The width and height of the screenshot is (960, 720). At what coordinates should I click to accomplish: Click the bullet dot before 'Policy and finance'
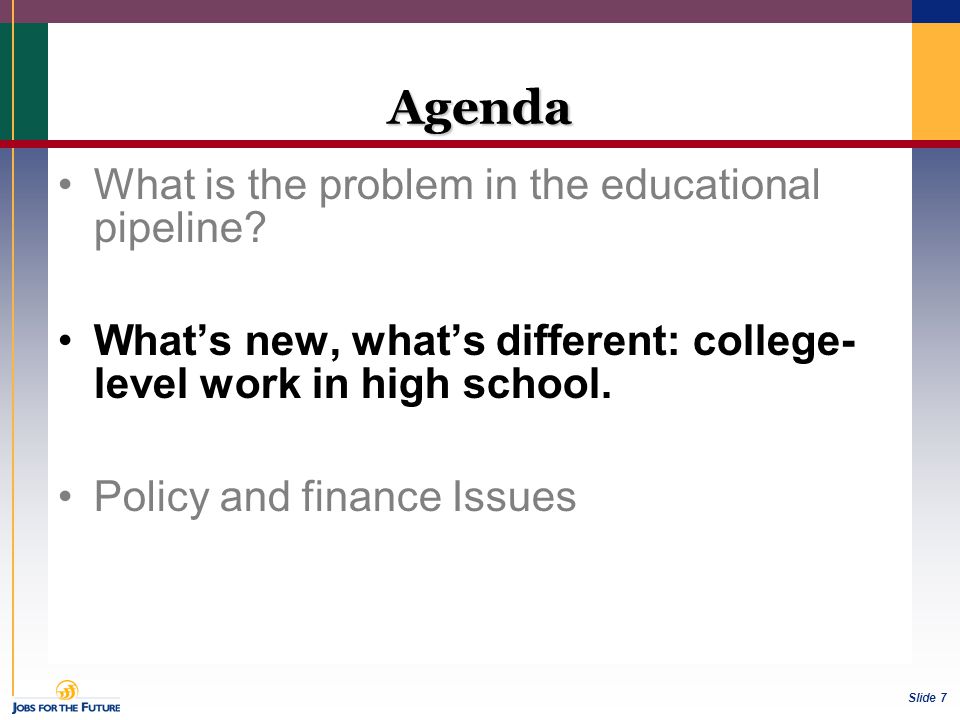(66, 496)
